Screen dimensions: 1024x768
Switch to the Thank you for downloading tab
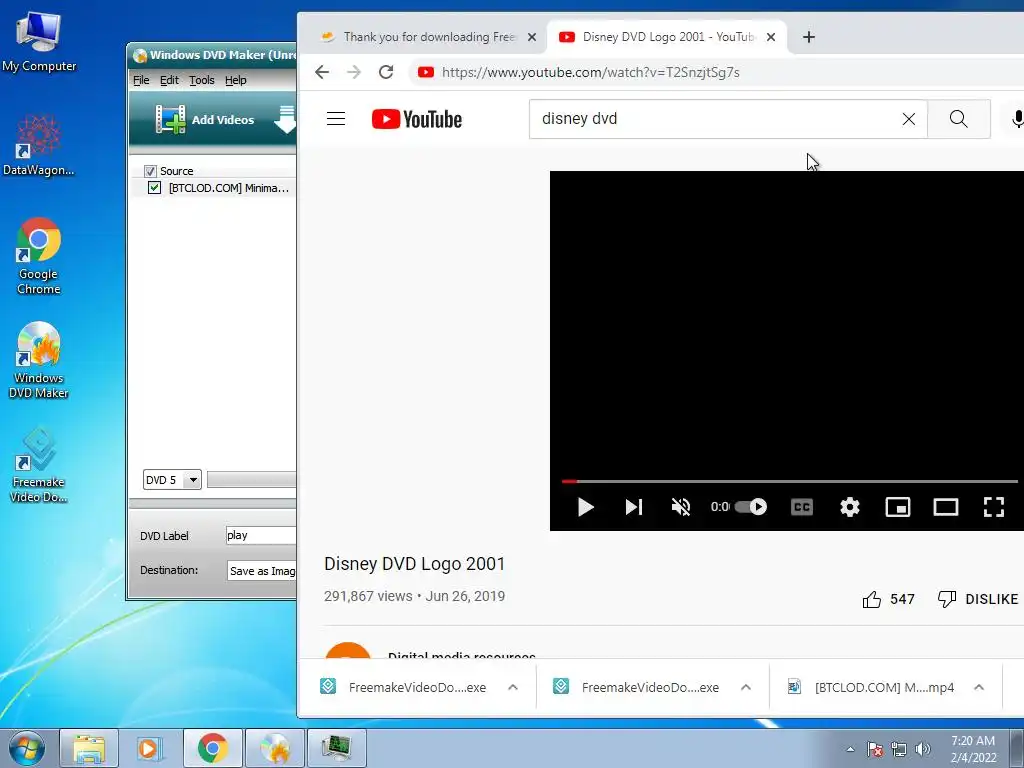[x=428, y=37]
